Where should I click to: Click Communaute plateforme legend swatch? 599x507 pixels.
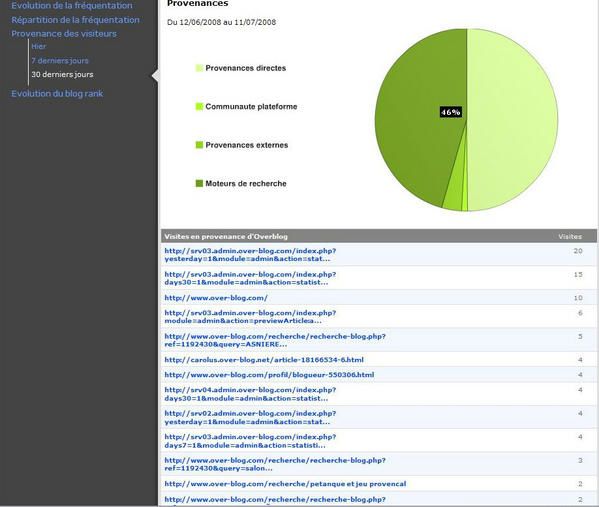click(199, 107)
